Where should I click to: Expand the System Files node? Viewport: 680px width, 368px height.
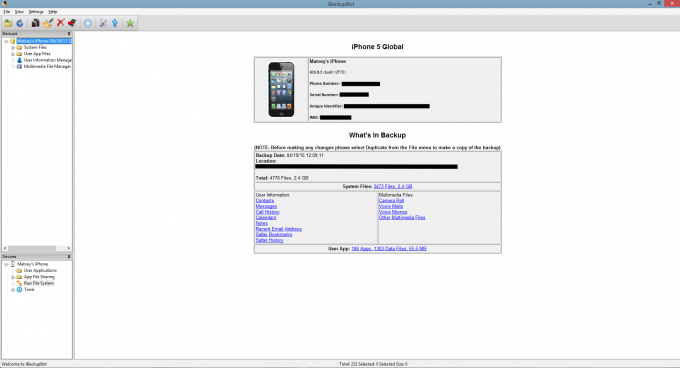[x=13, y=47]
